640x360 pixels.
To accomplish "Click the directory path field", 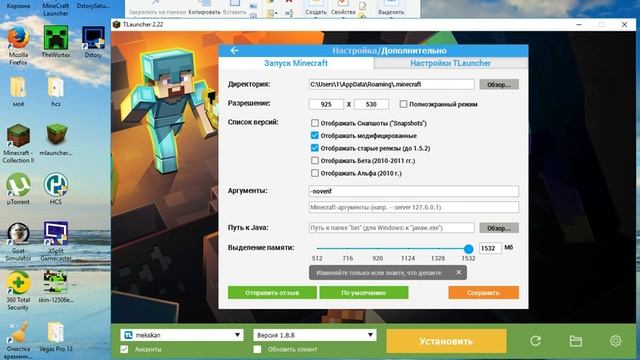I will (391, 84).
